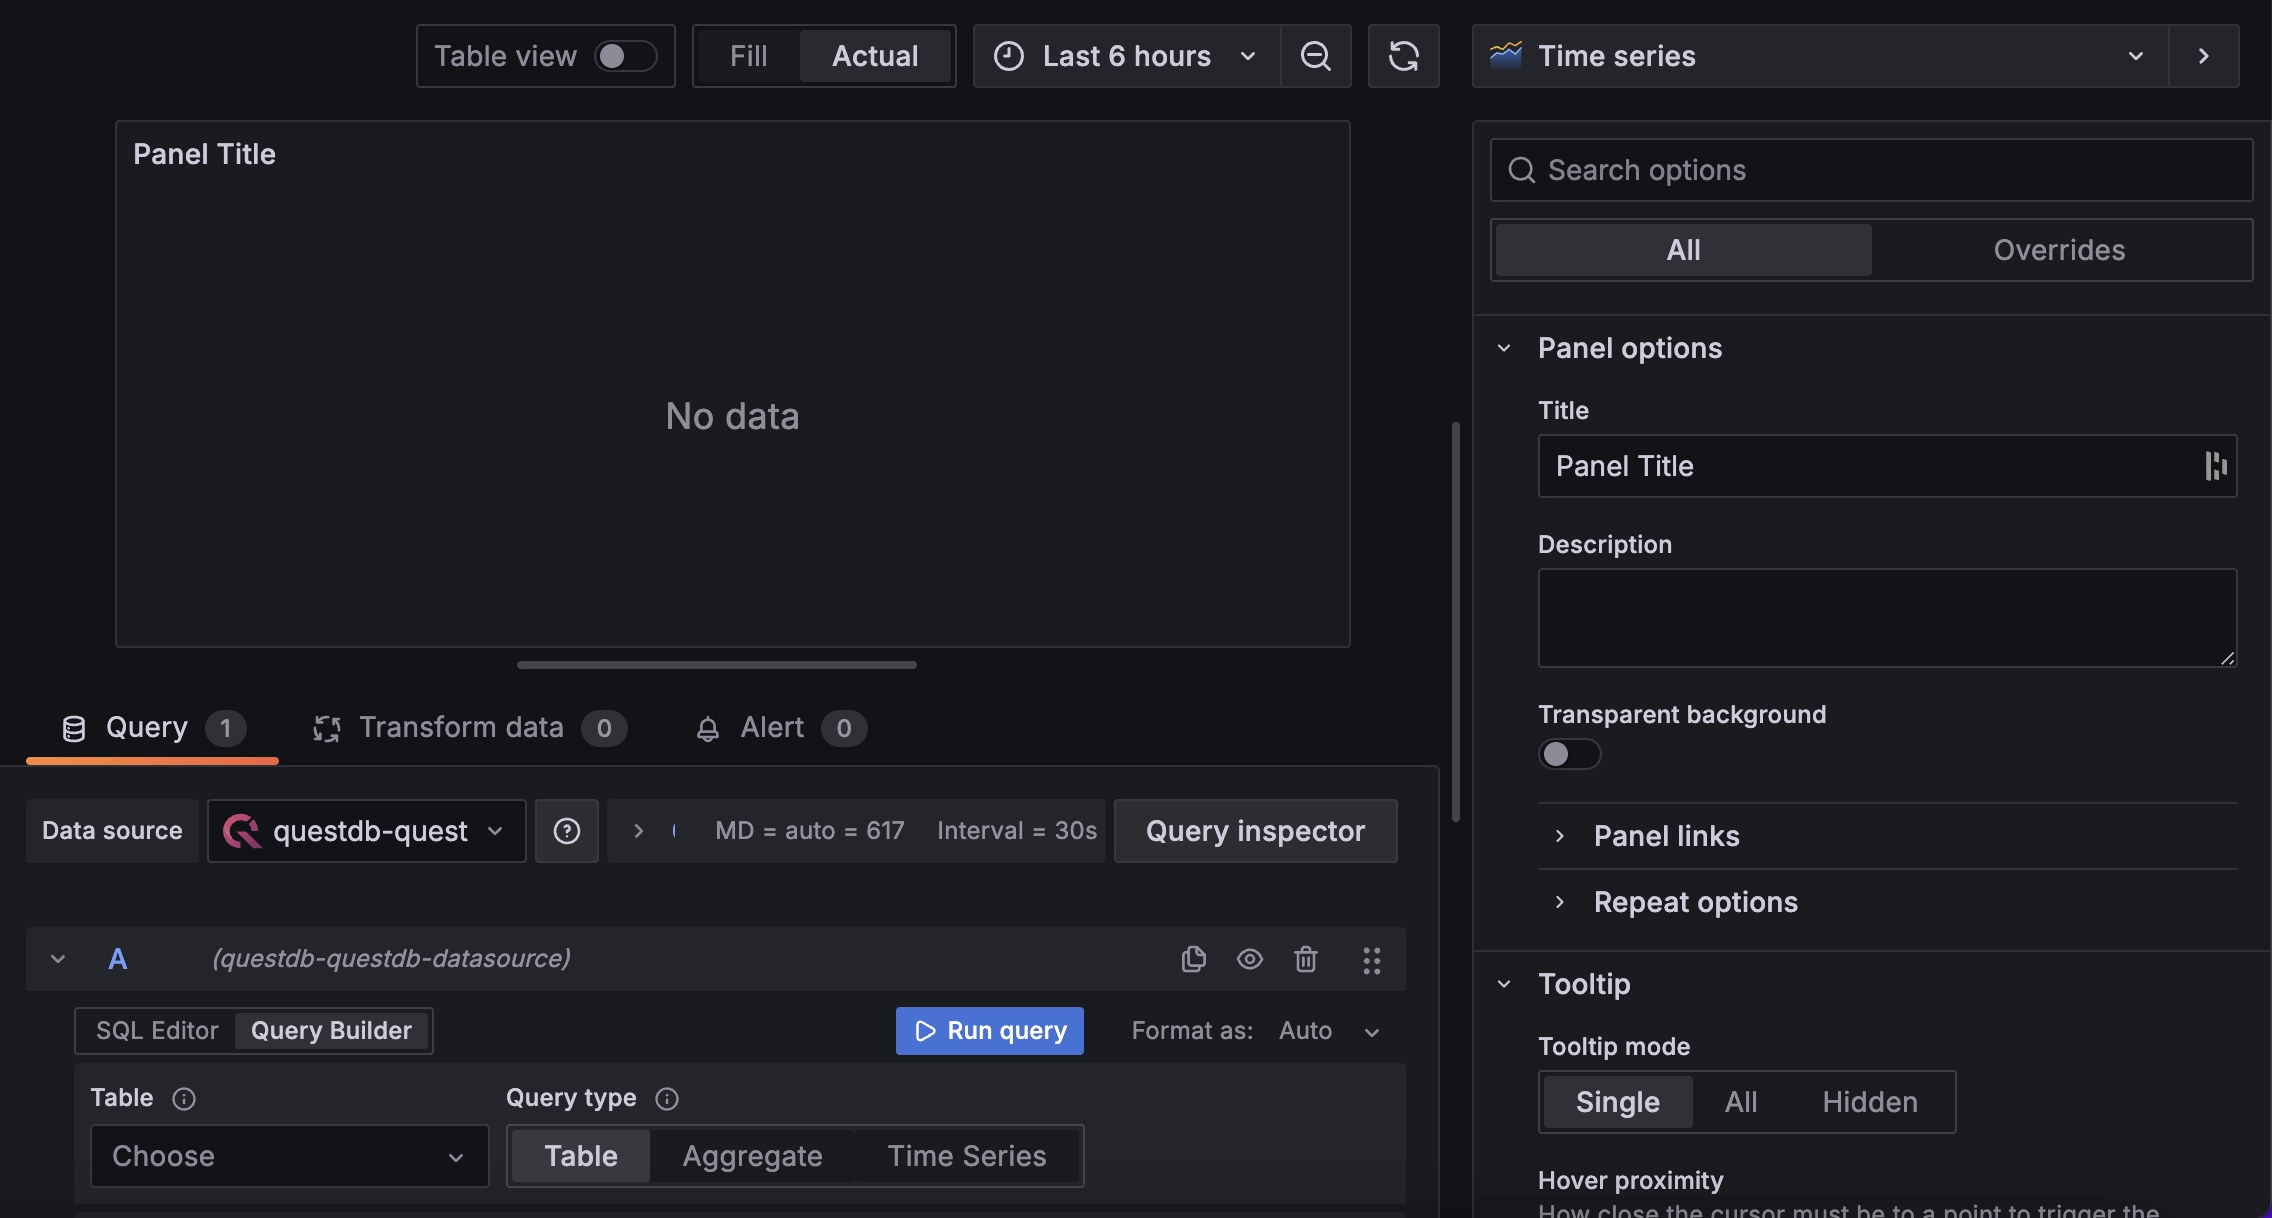The image size is (2272, 1218).
Task: Select the Time Series query type
Action: 966,1155
